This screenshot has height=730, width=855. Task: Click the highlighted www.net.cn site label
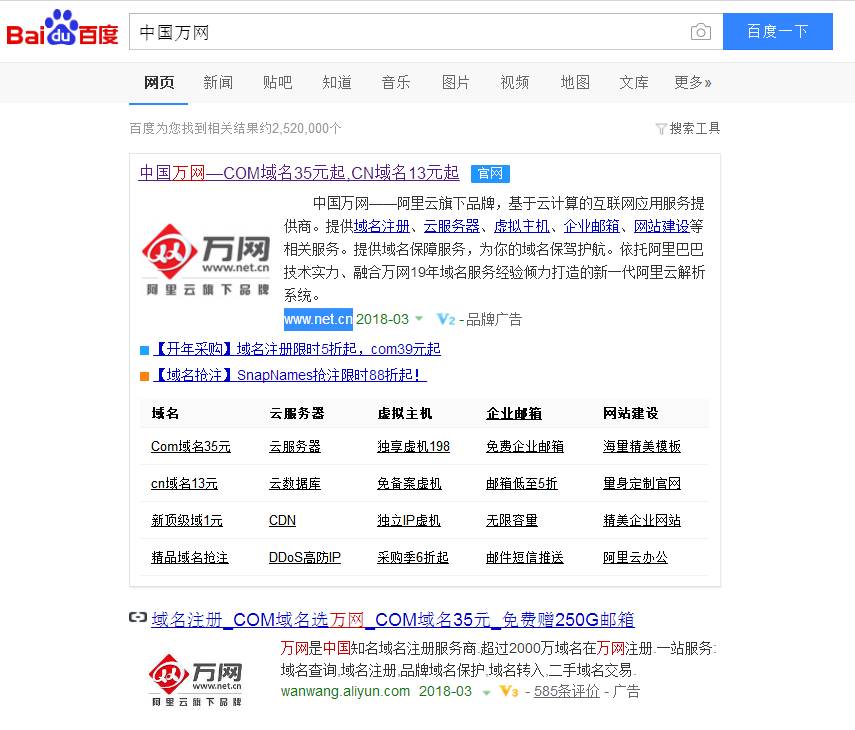317,319
